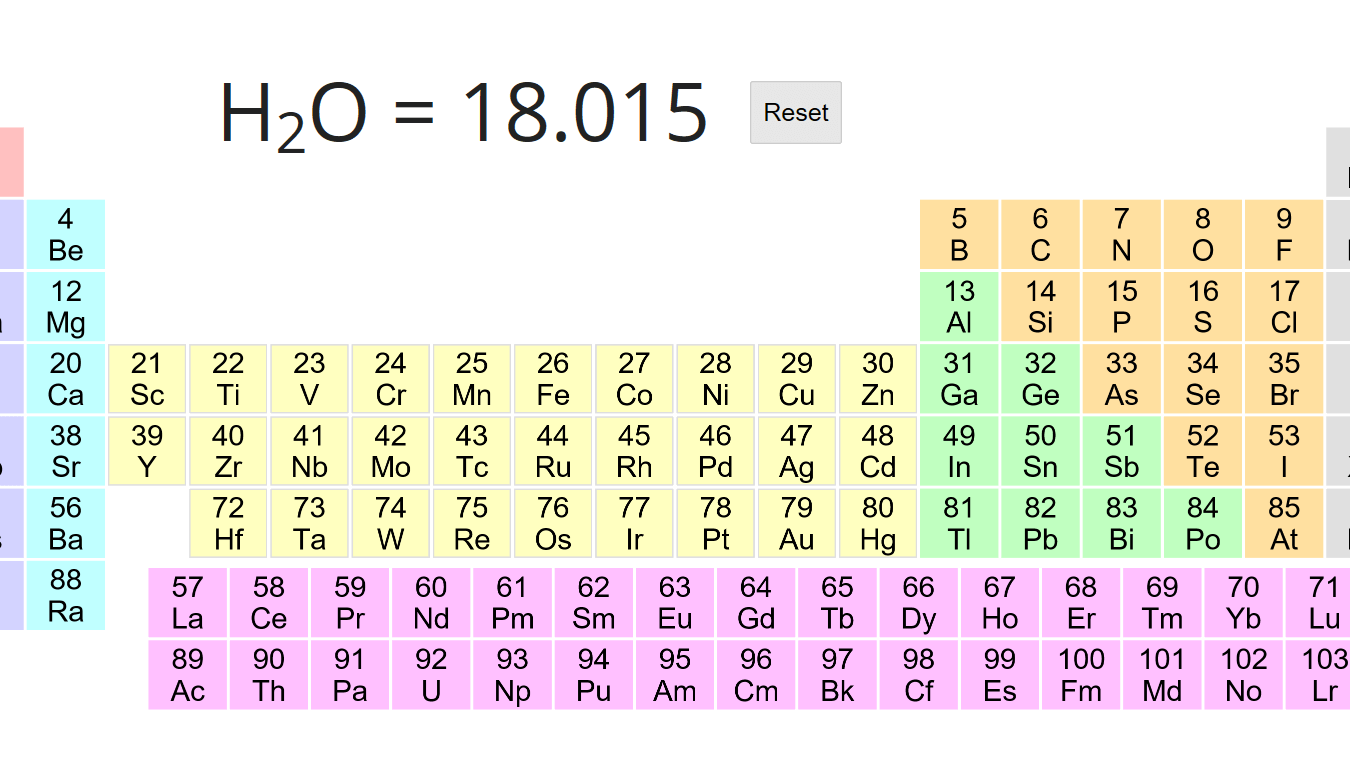Screen dimensions: 1350x759
Task: Click the Magnesium element tile
Action: point(66,307)
